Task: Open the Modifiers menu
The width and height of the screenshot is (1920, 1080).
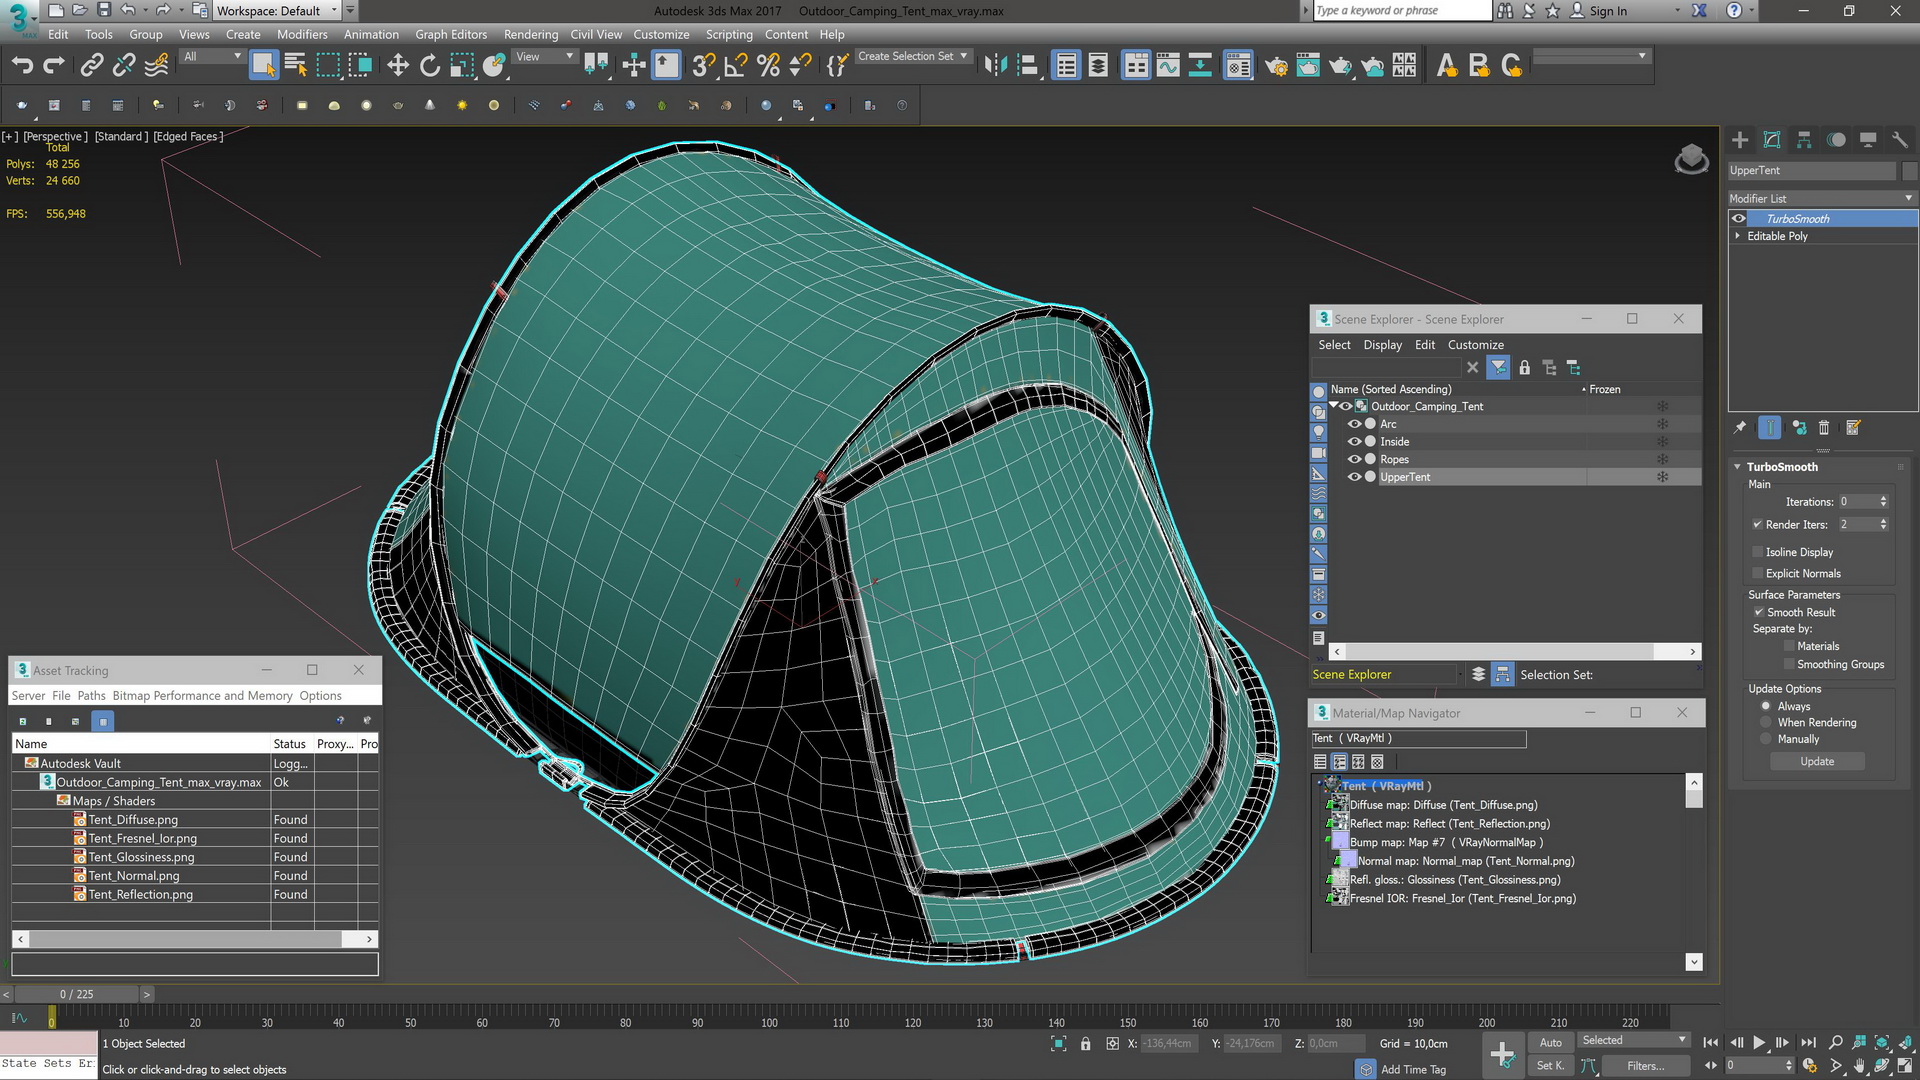Action: point(302,33)
